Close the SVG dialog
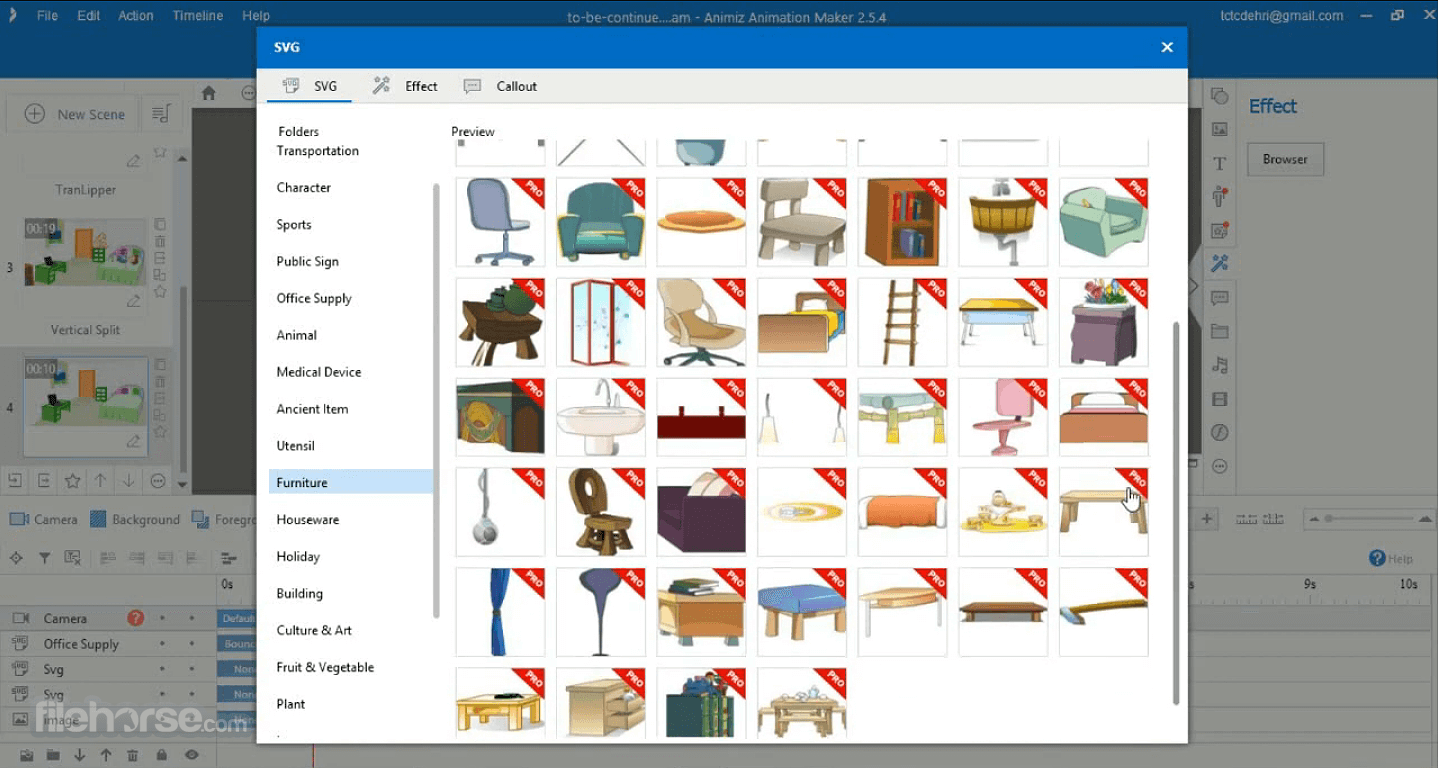This screenshot has width=1439, height=768. (x=1167, y=47)
